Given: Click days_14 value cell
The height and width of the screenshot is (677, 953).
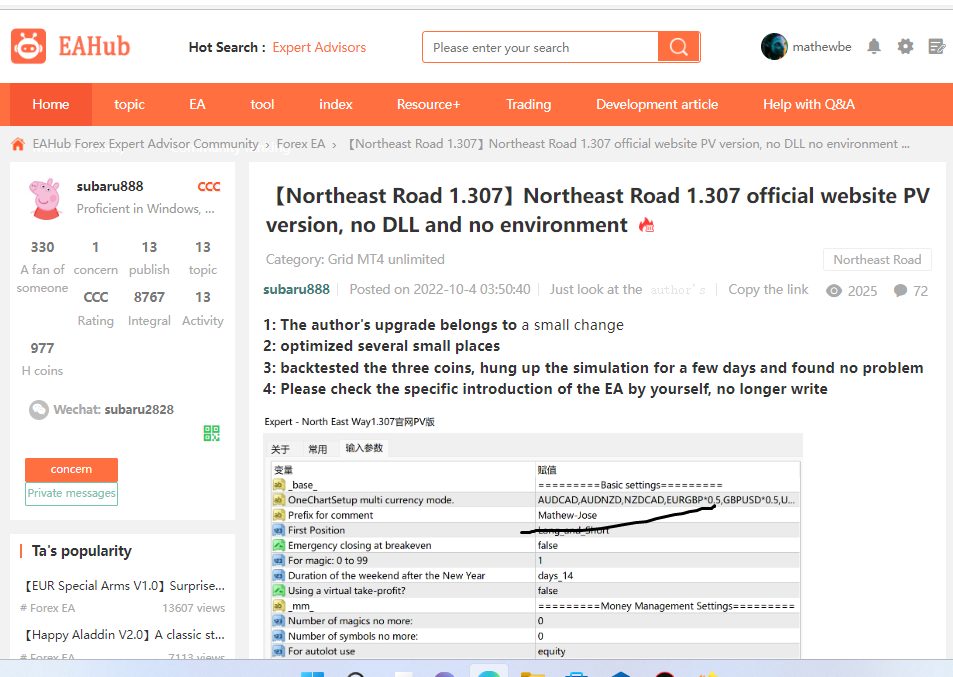Looking at the screenshot, I should pos(667,576).
